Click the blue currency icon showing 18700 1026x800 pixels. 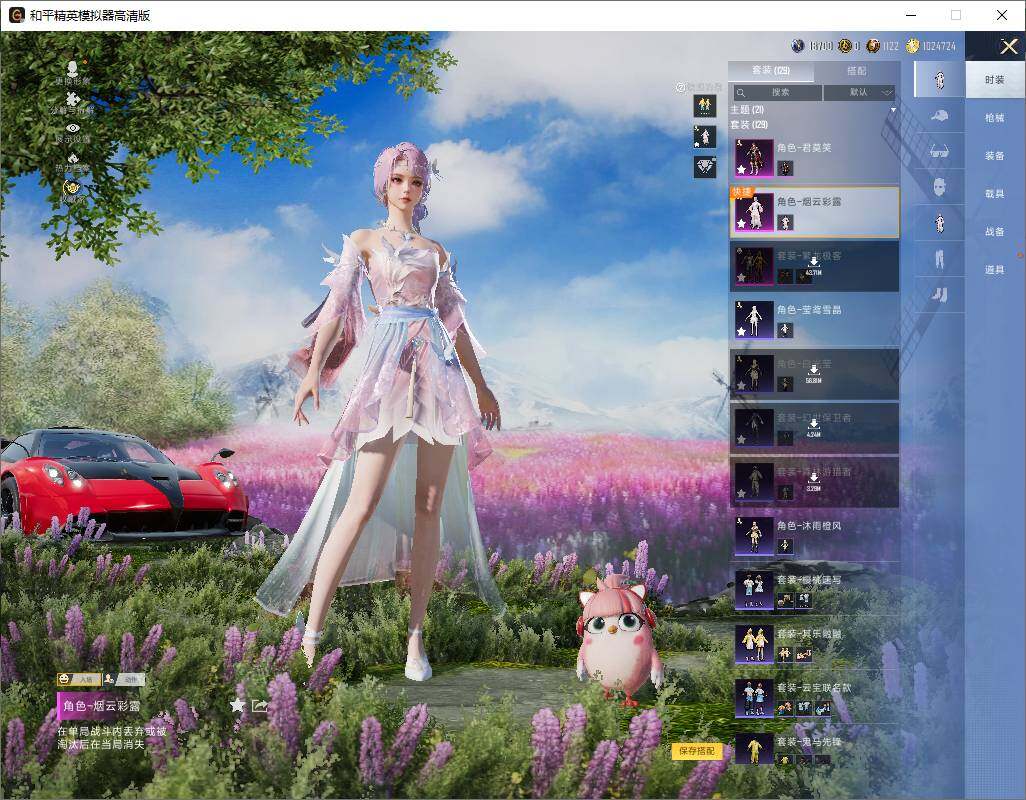[x=798, y=46]
